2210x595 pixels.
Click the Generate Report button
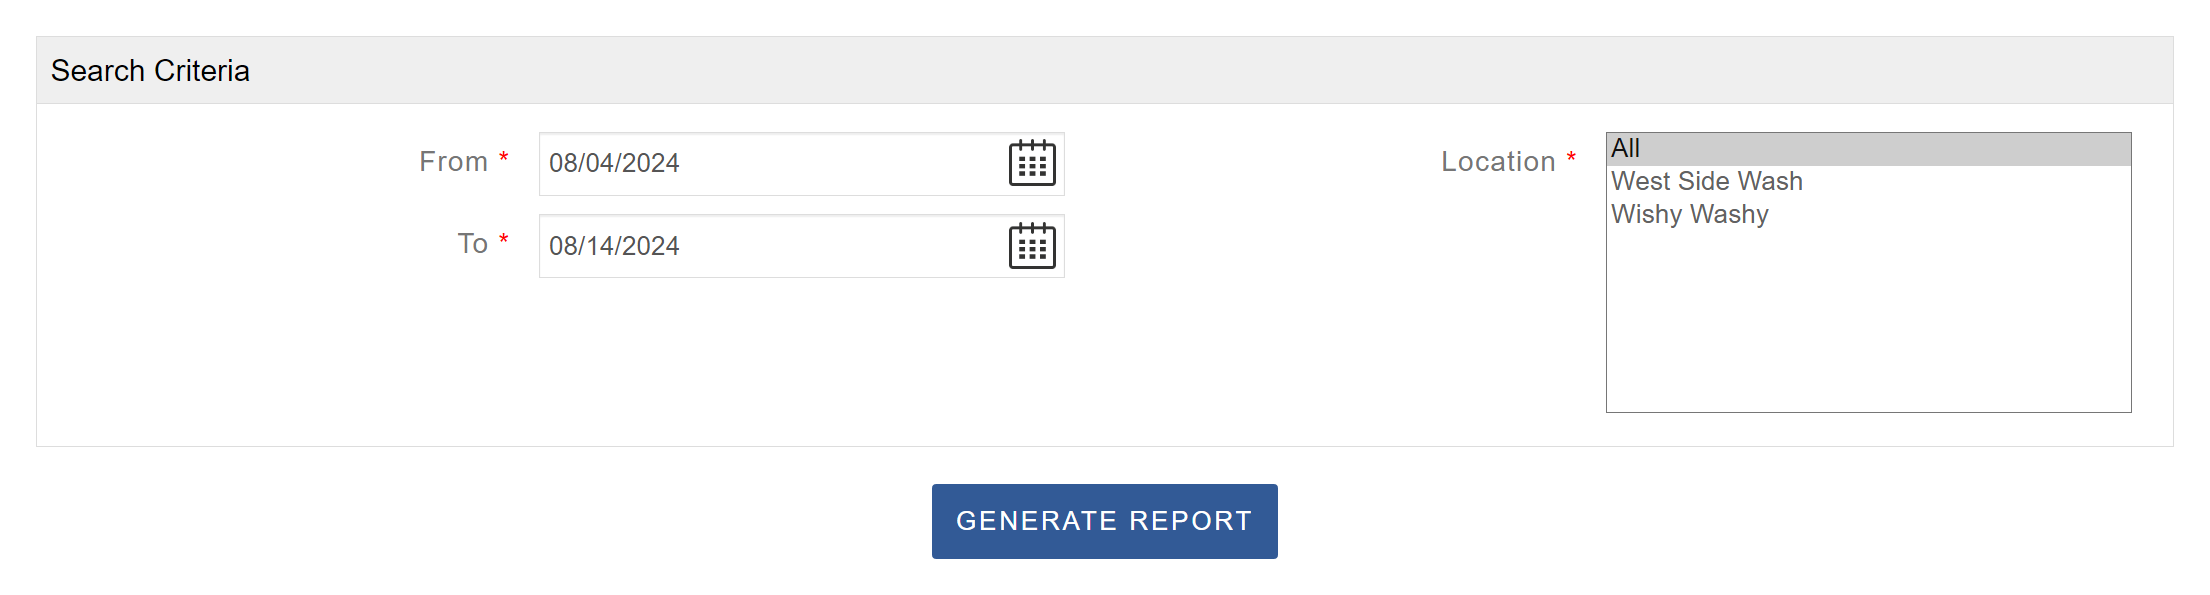[1104, 521]
